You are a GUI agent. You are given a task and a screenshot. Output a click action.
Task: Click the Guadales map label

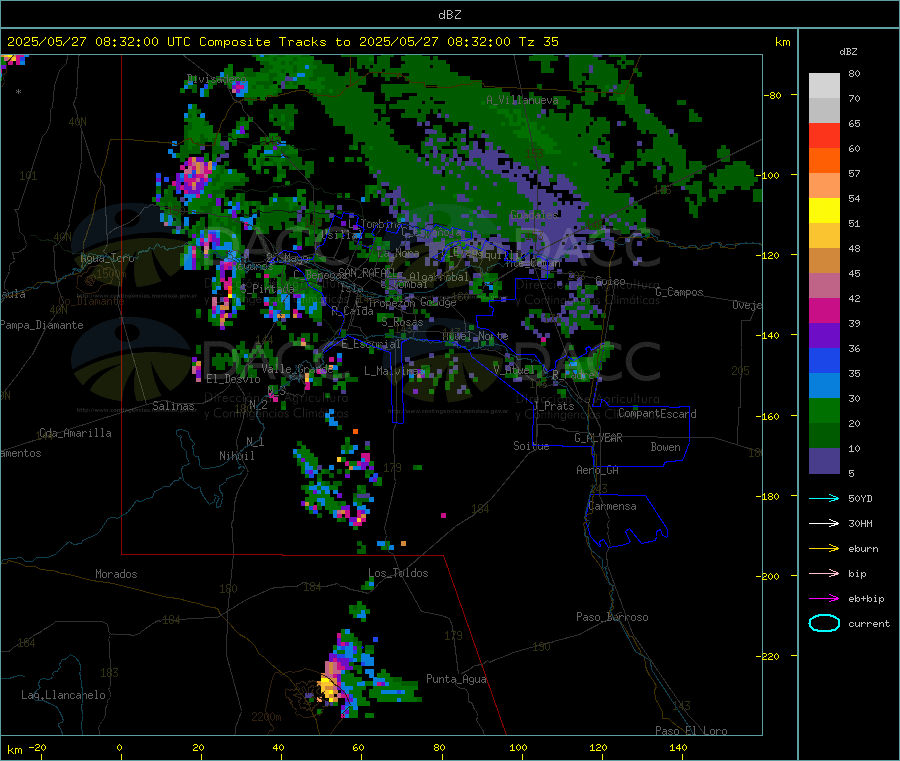(x=534, y=215)
